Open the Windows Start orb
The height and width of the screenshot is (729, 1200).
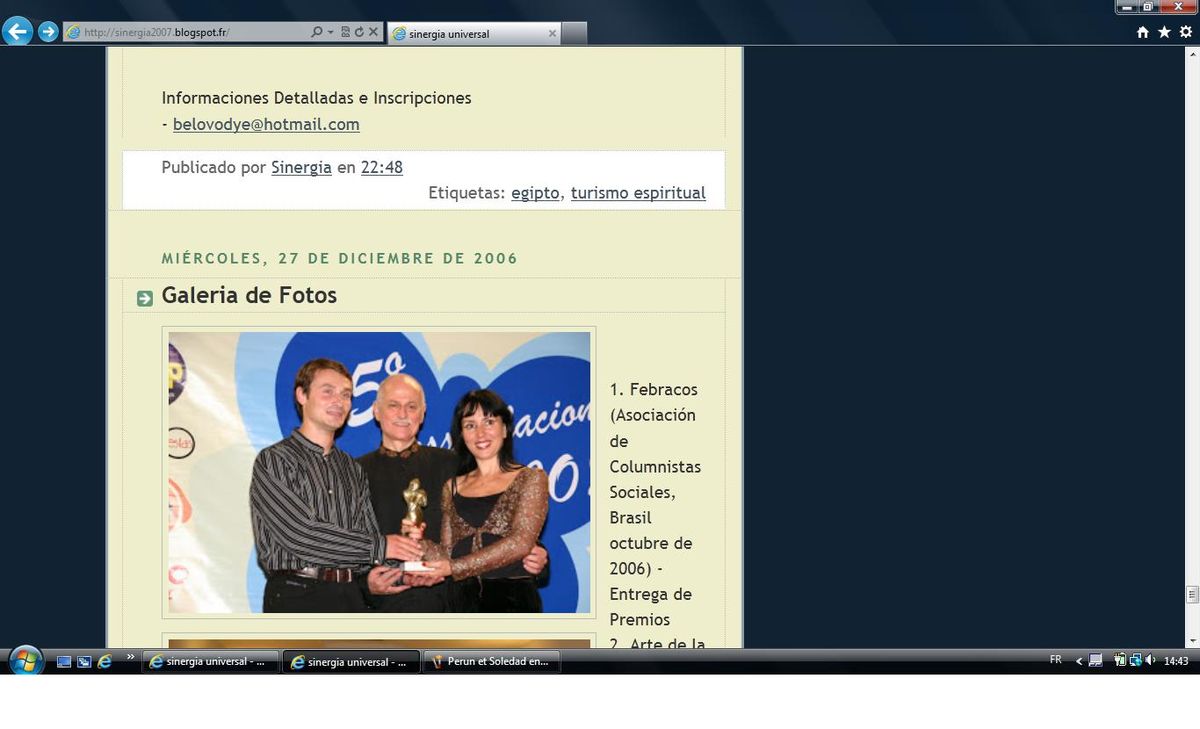click(x=24, y=661)
